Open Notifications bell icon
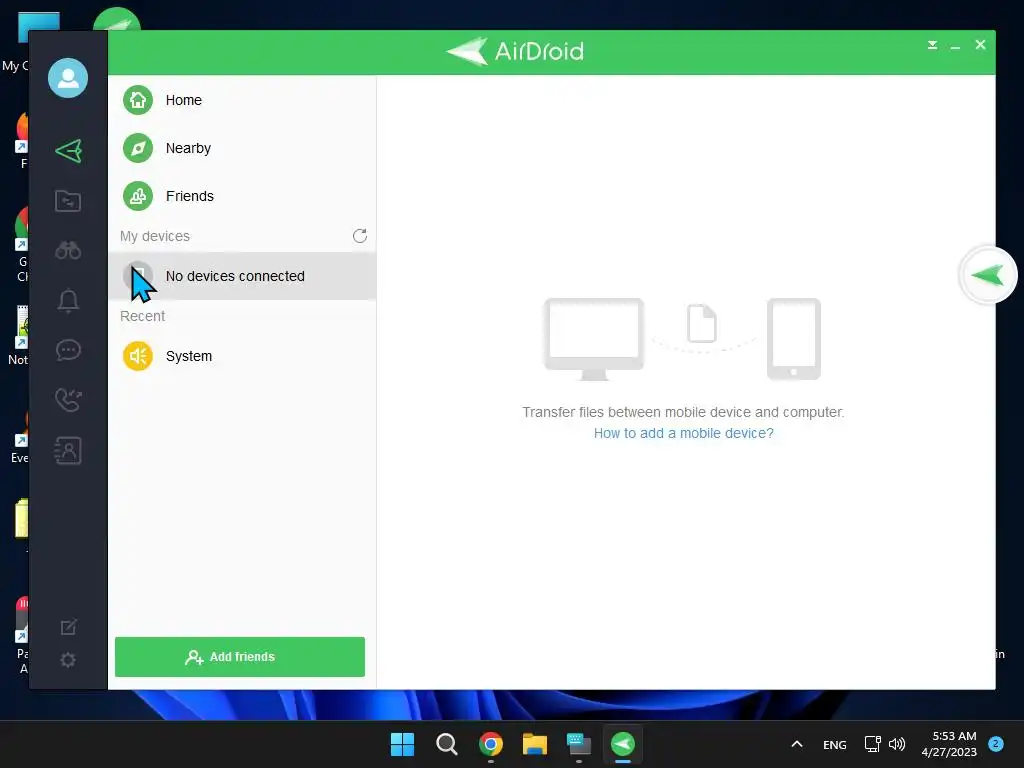Image resolution: width=1024 pixels, height=768 pixels. (x=68, y=300)
